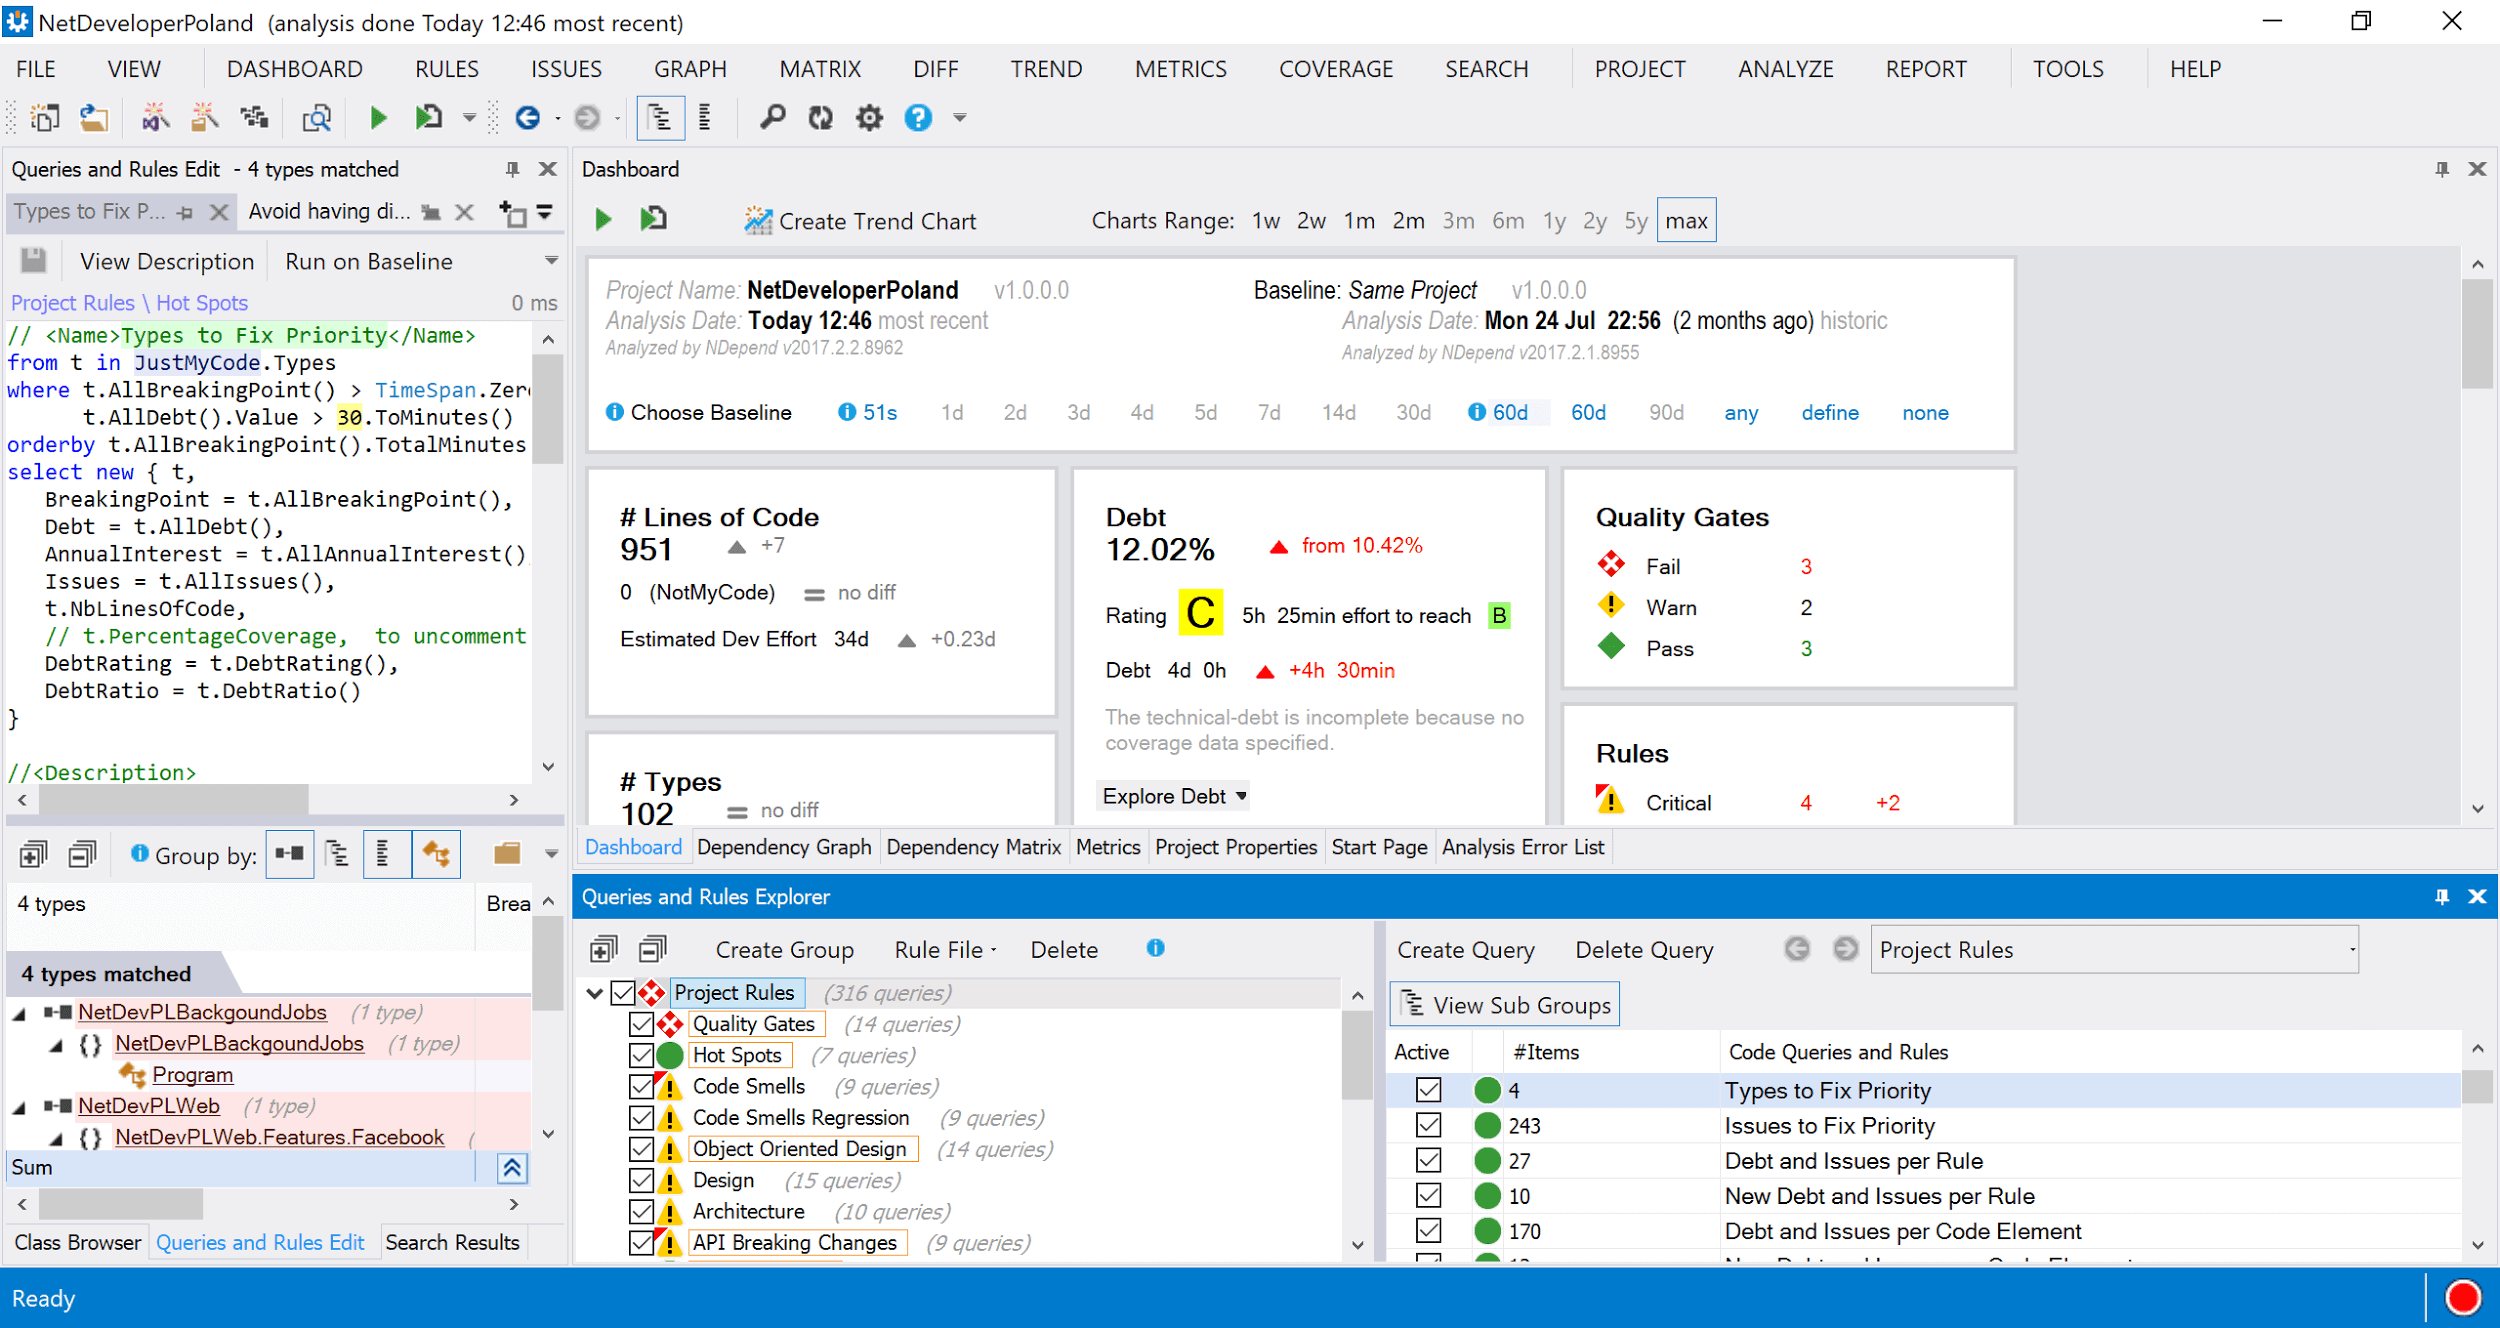Screen dimensions: 2500x1328
Task: Open the ANALYZE menu
Action: point(1785,69)
